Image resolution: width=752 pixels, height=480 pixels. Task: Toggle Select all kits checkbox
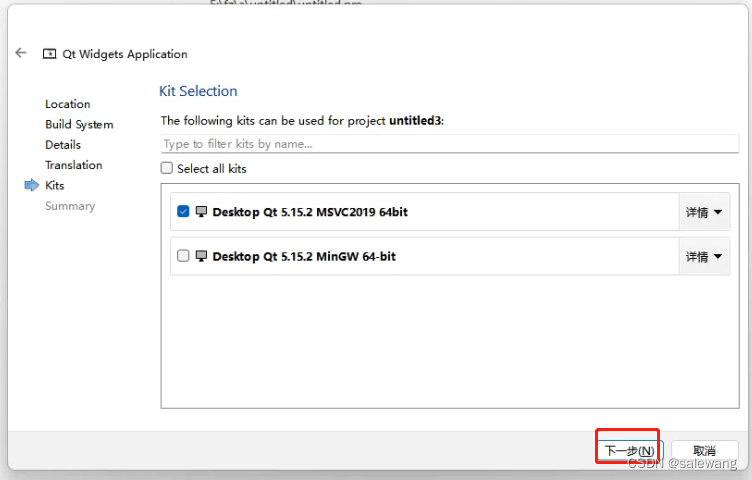click(x=166, y=168)
